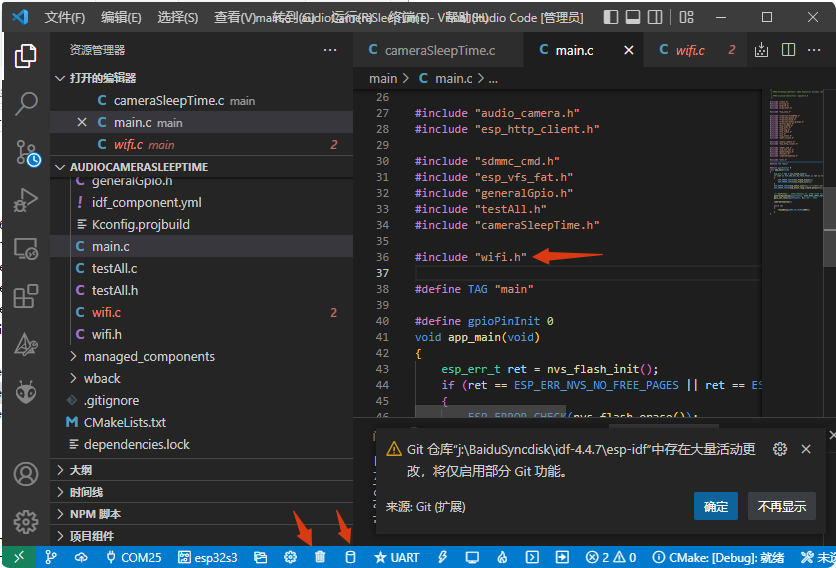This screenshot has width=836, height=568.
Task: Click the lightning flash device icon
Action: (443, 557)
